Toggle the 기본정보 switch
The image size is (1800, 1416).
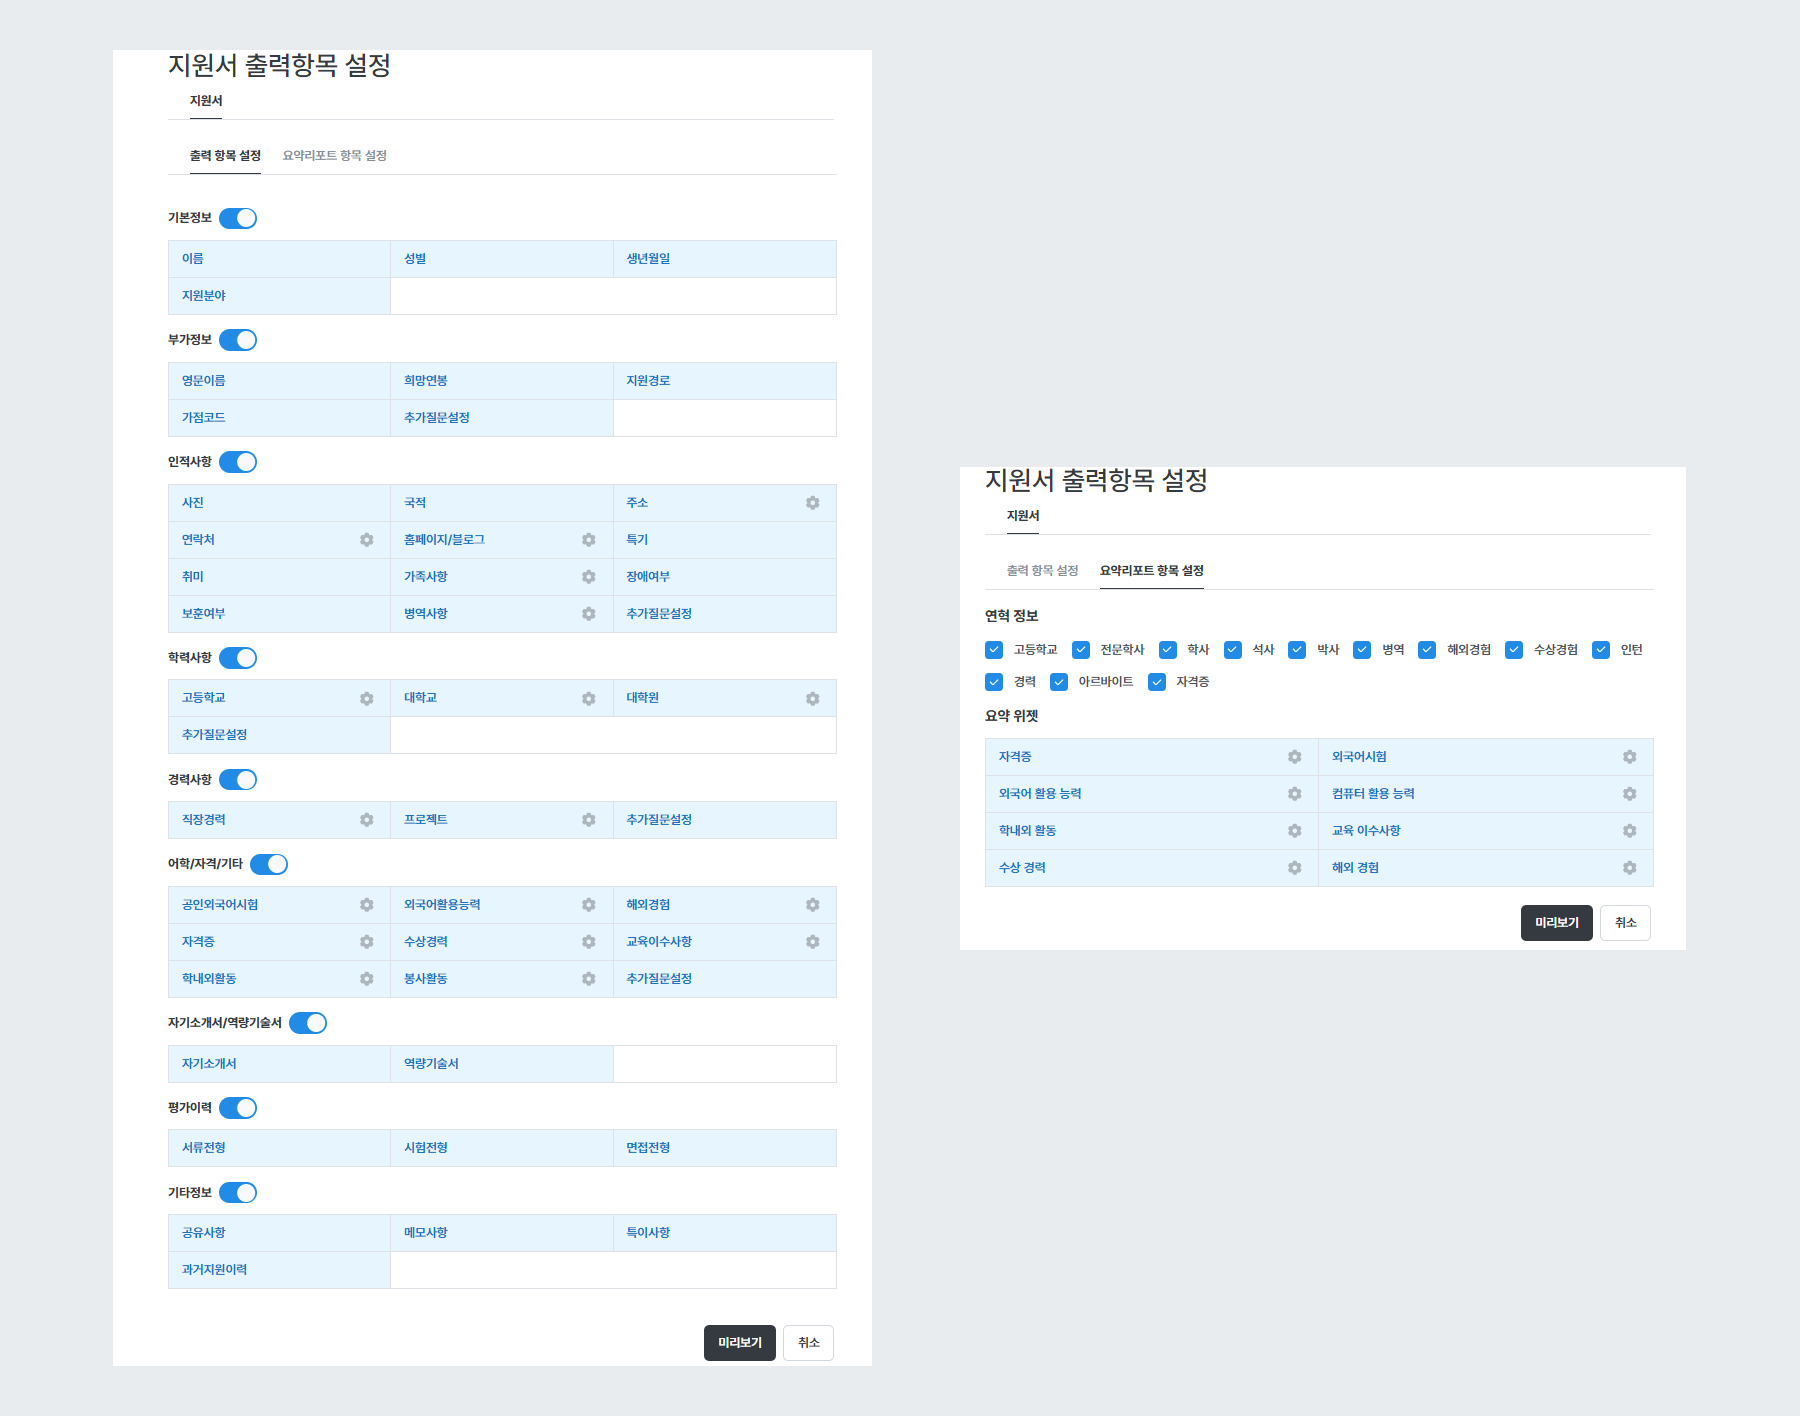click(x=238, y=218)
